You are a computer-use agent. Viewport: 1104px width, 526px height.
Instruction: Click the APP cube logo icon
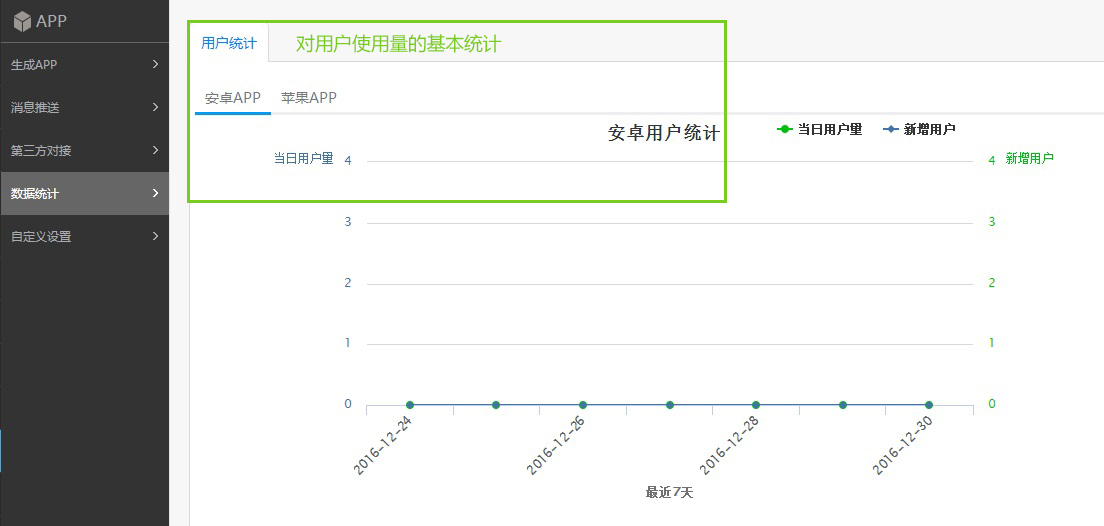21,21
